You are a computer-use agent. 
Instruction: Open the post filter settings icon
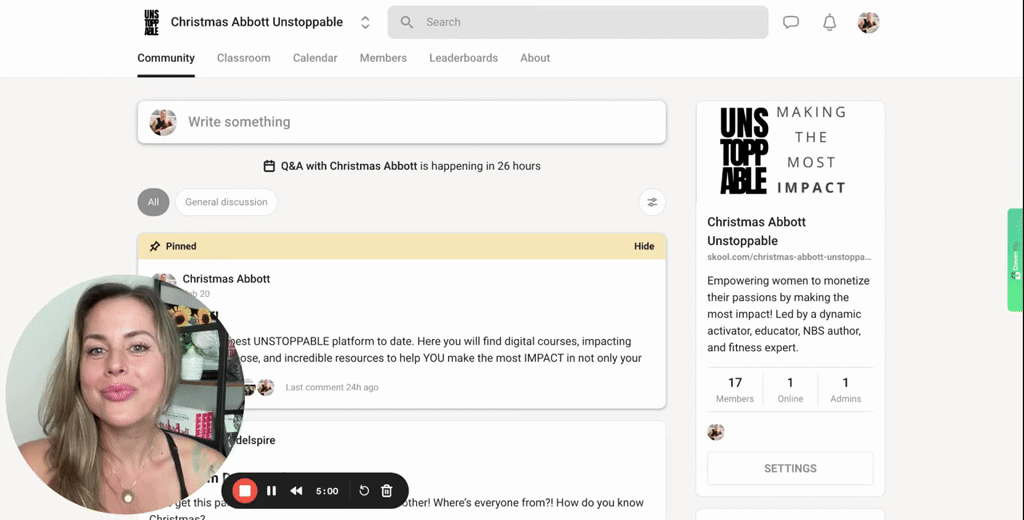point(652,202)
